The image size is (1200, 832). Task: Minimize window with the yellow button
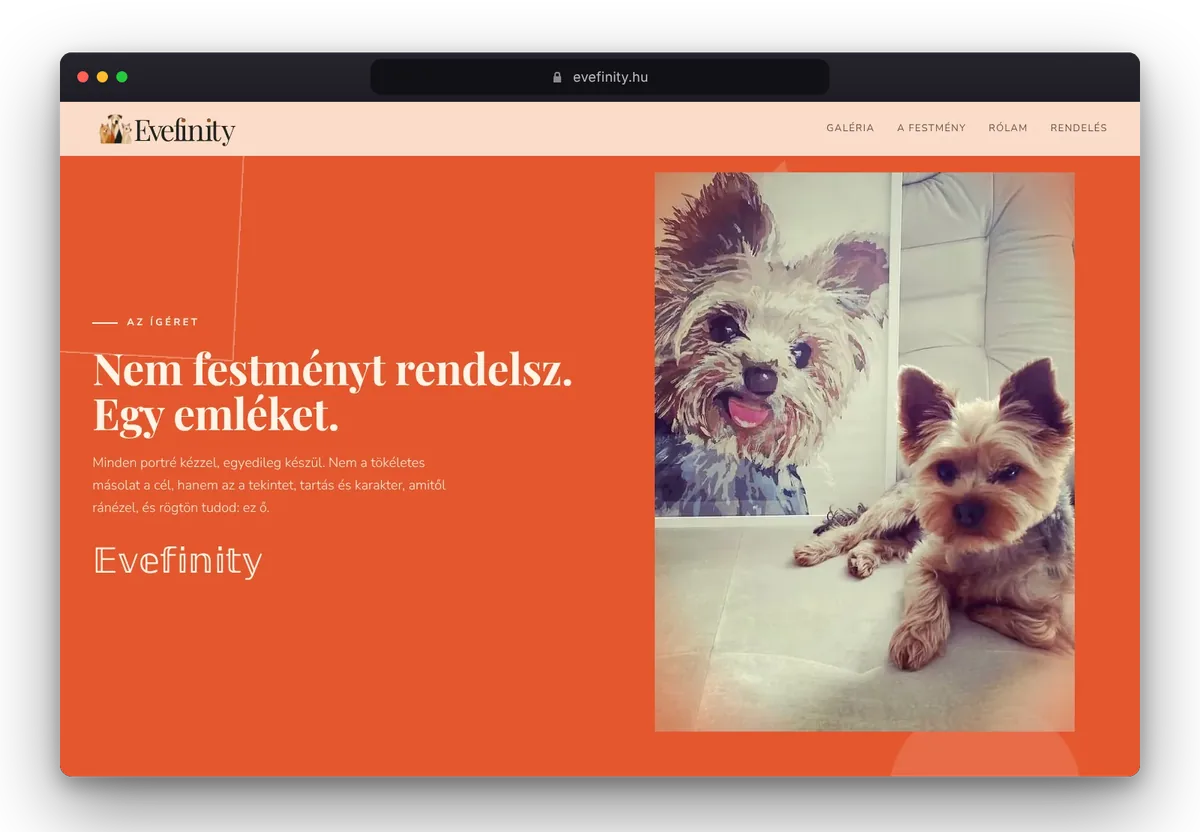pyautogui.click(x=102, y=77)
